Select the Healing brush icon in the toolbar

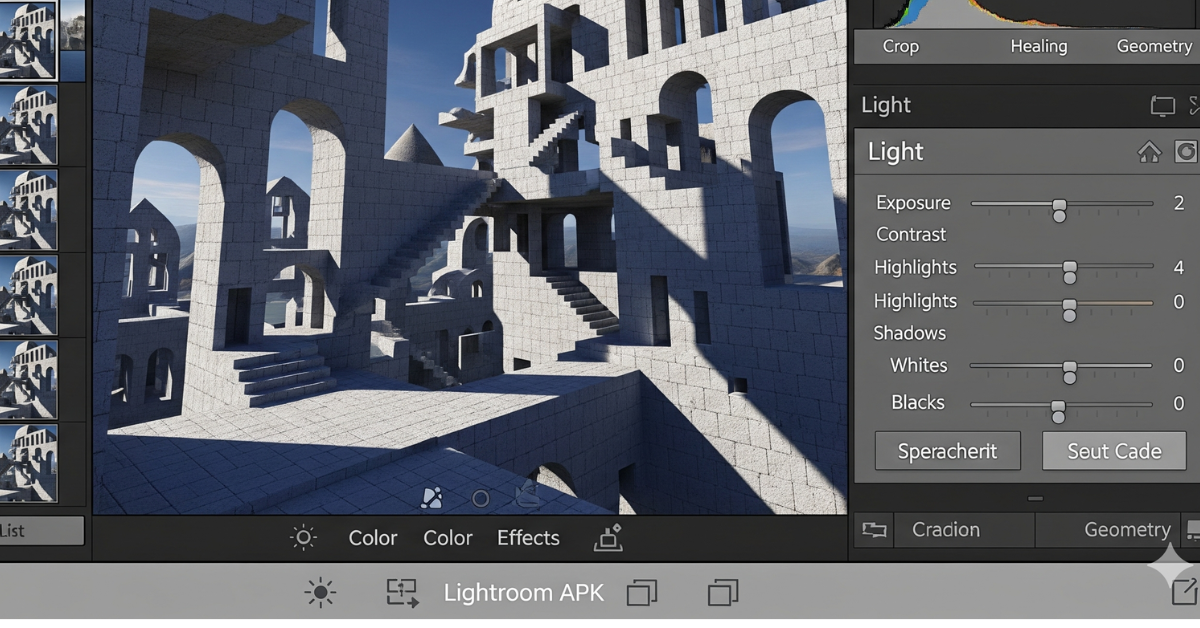(1038, 46)
